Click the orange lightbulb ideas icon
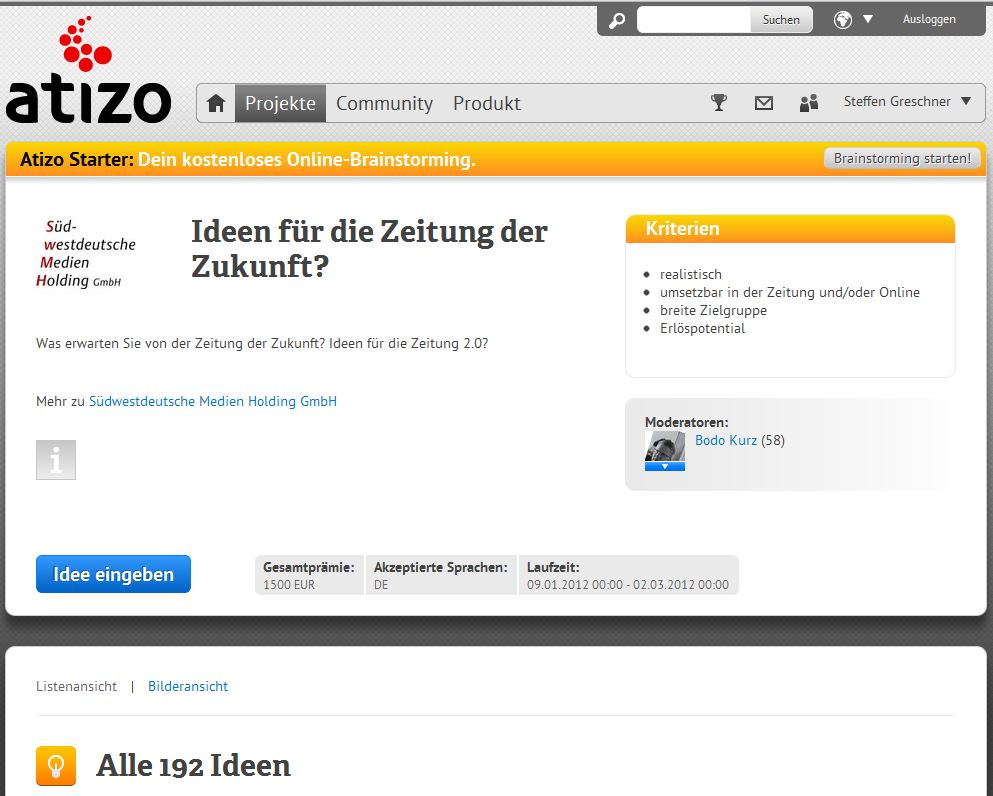 pyautogui.click(x=56, y=766)
